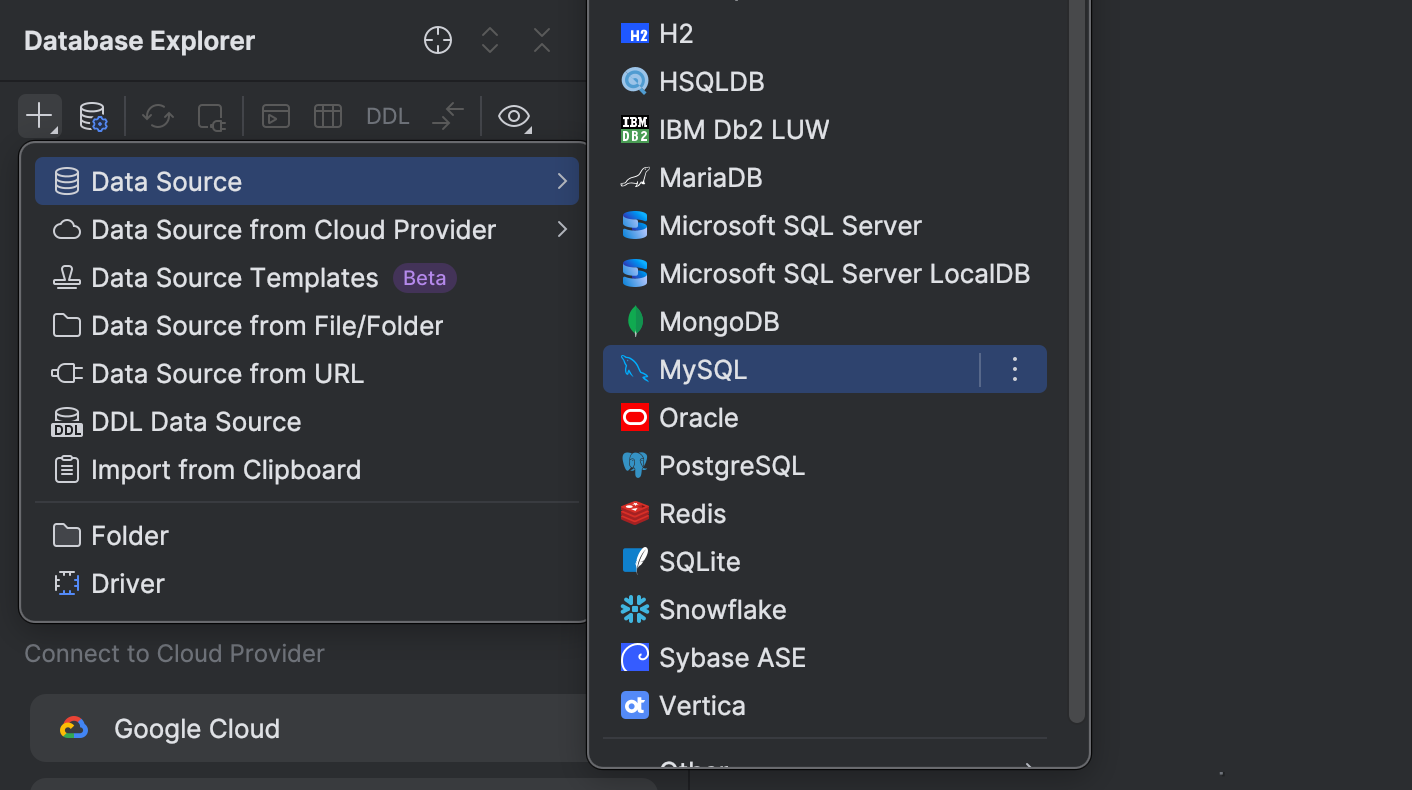Choose PostgreSQL data source
The height and width of the screenshot is (790, 1412).
(x=825, y=465)
